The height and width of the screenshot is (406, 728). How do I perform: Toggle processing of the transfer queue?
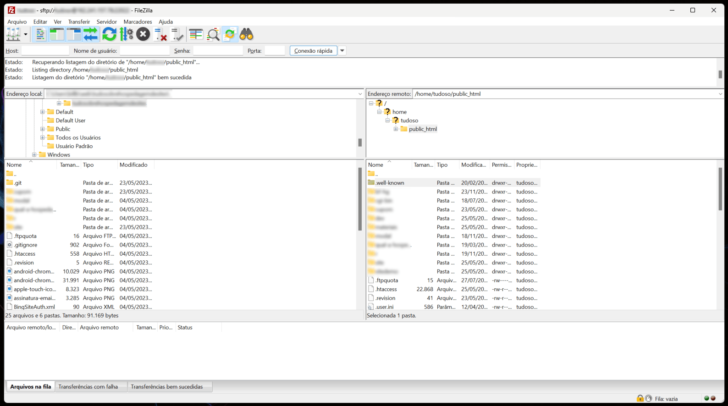click(126, 34)
